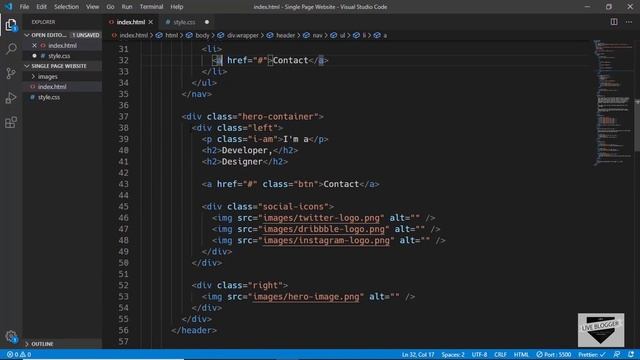Open the Run and Debug view

point(11,98)
